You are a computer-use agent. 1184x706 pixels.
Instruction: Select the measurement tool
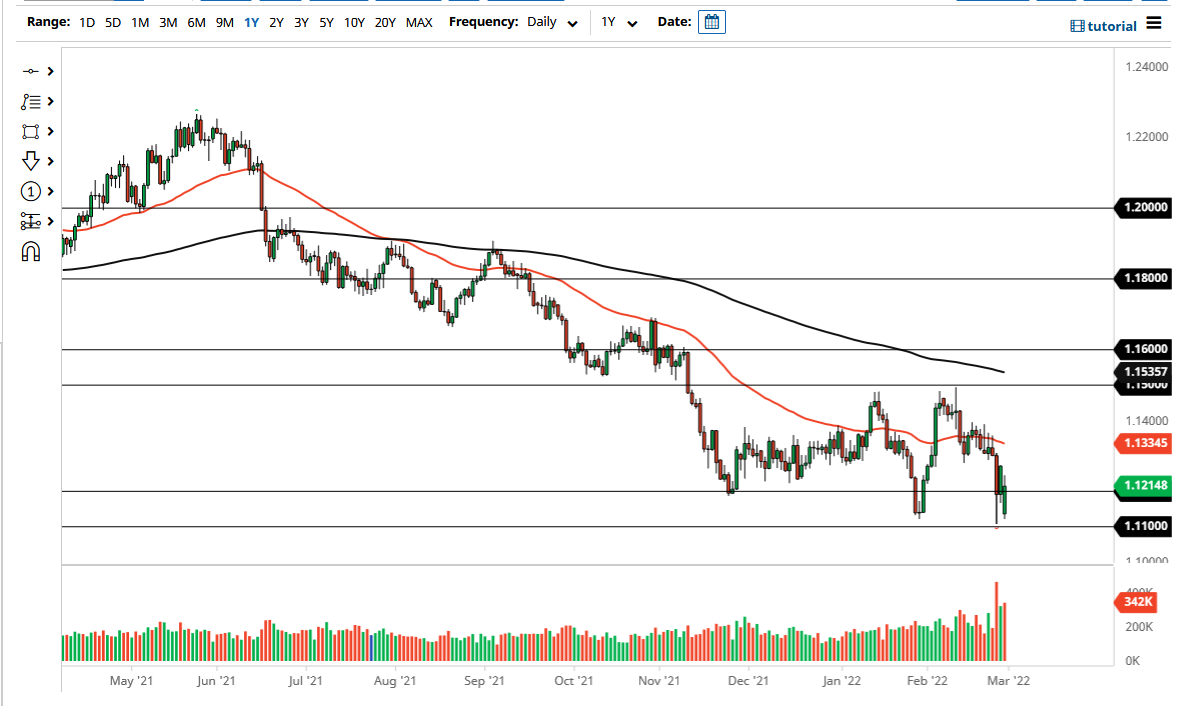pyautogui.click(x=30, y=221)
